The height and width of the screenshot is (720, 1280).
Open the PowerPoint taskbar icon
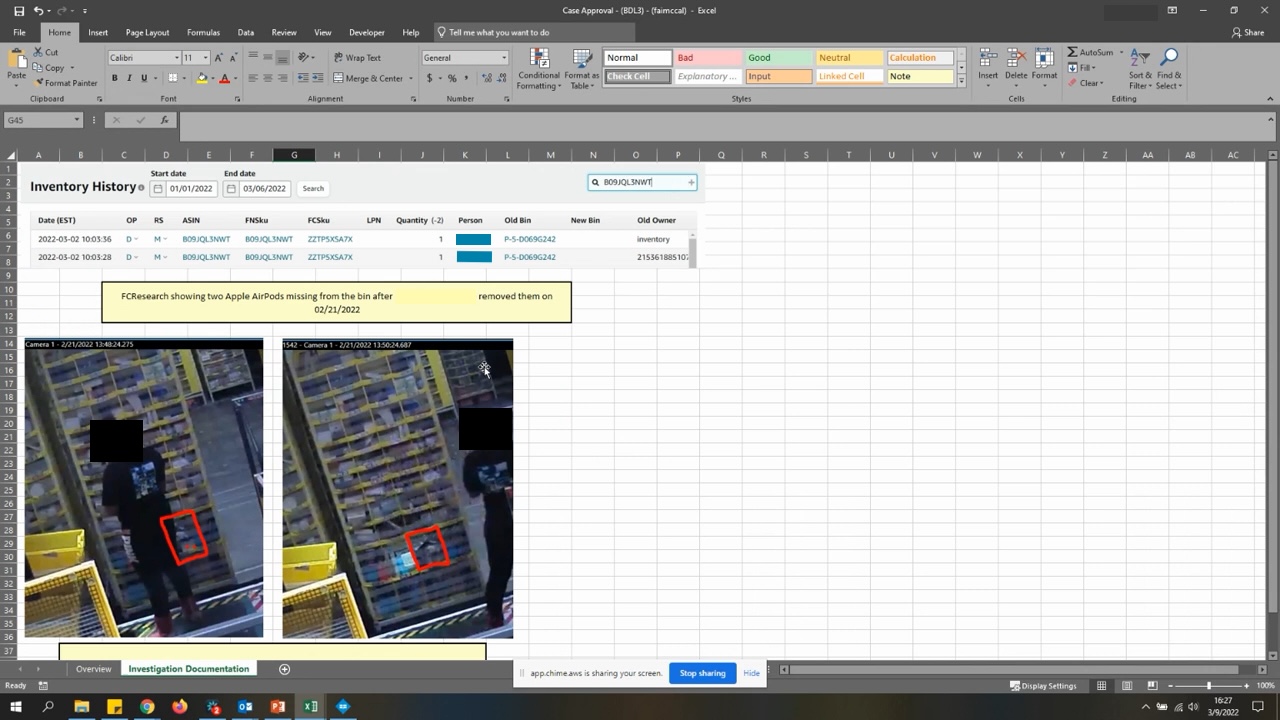pos(278,707)
